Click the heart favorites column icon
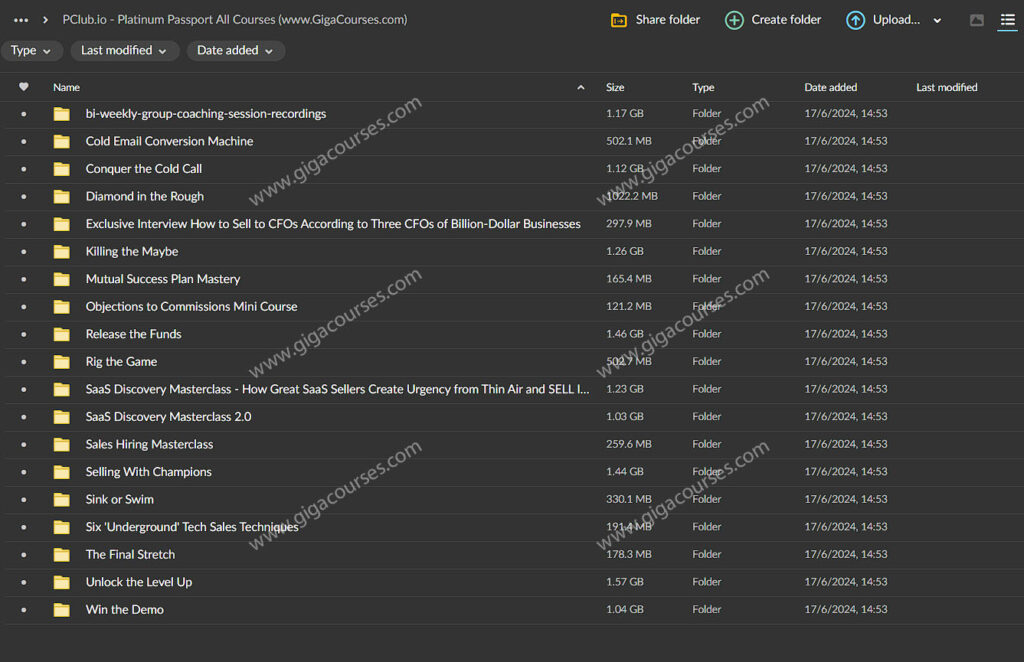The height and width of the screenshot is (662, 1024). point(24,87)
